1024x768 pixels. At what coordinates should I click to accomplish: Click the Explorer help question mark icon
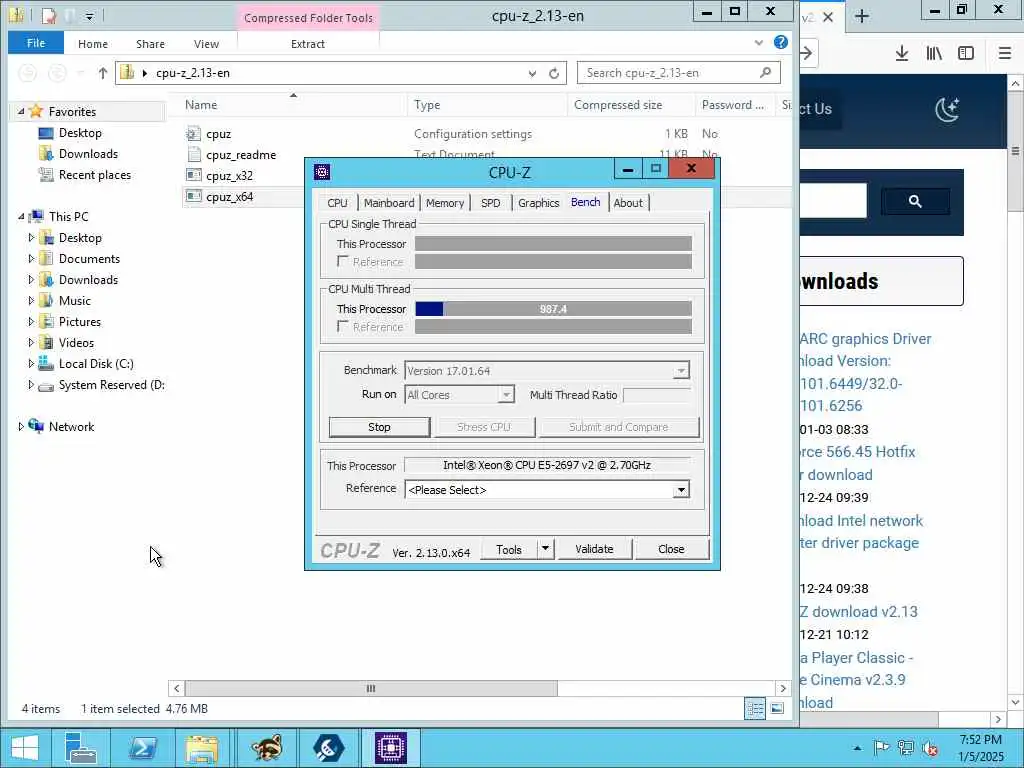(780, 42)
